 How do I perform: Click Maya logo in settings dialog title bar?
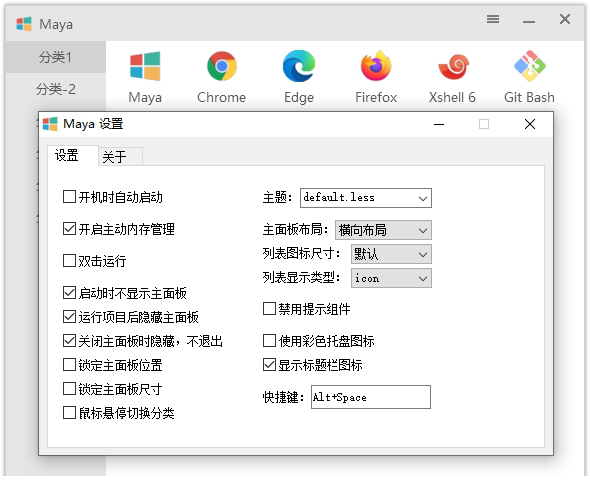point(50,124)
